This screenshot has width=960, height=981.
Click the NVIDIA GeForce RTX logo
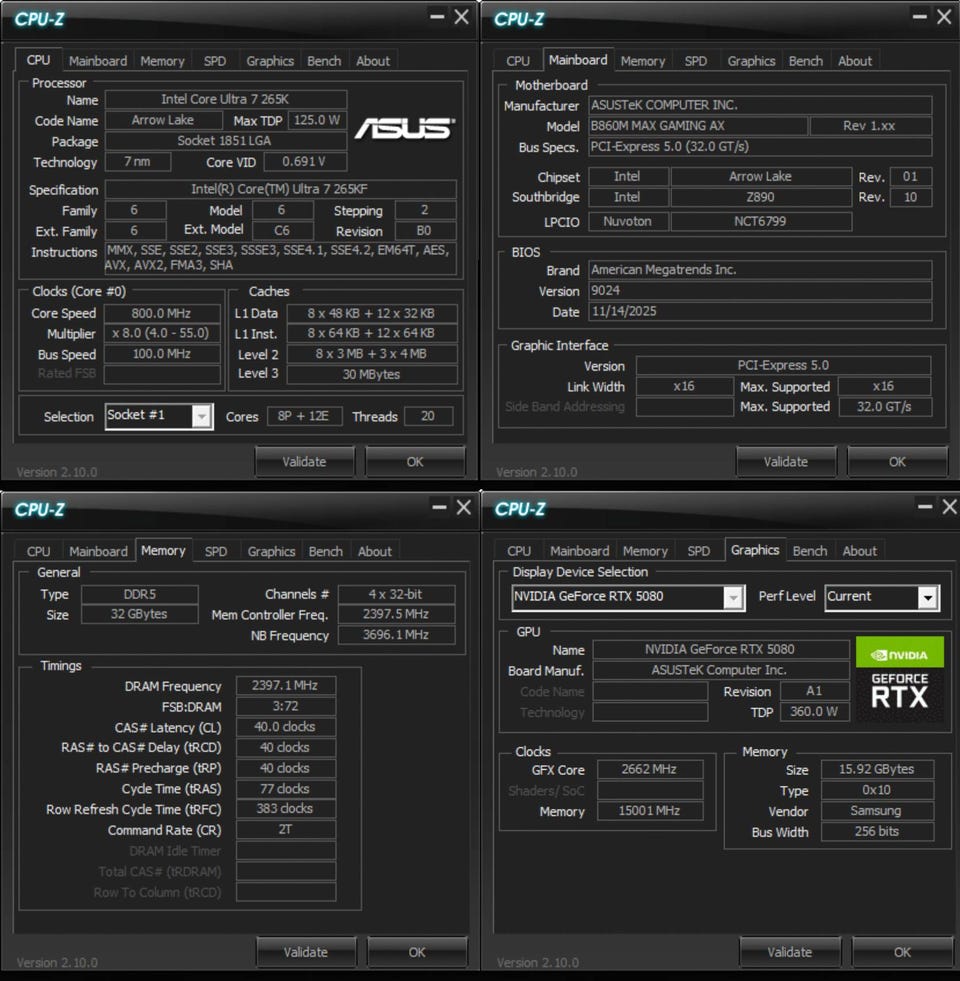[899, 679]
